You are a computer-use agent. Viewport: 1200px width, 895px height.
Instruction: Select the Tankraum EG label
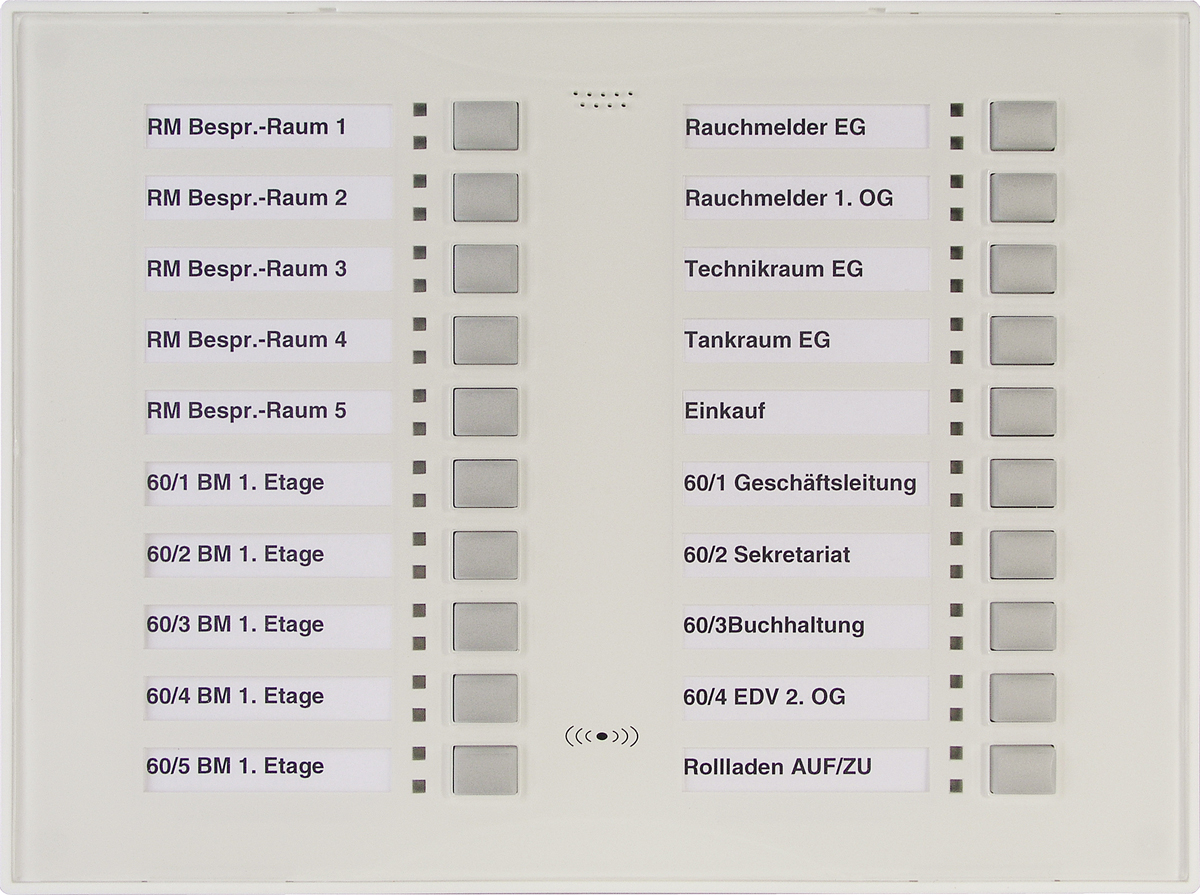pos(806,340)
